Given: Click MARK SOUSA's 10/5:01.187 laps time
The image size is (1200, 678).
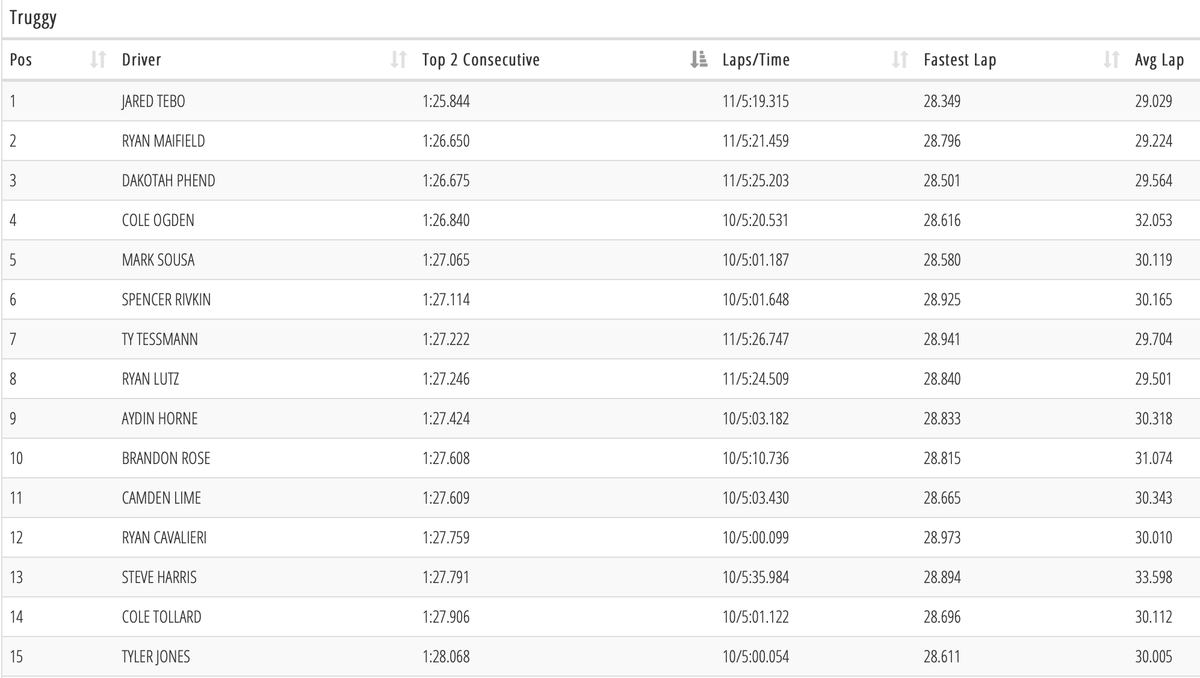Looking at the screenshot, I should (x=755, y=260).
